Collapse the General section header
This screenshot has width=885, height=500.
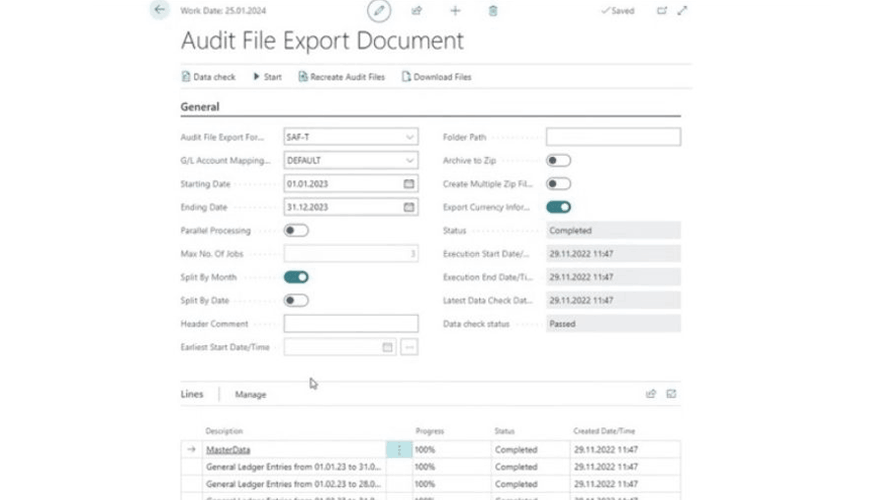click(x=200, y=107)
